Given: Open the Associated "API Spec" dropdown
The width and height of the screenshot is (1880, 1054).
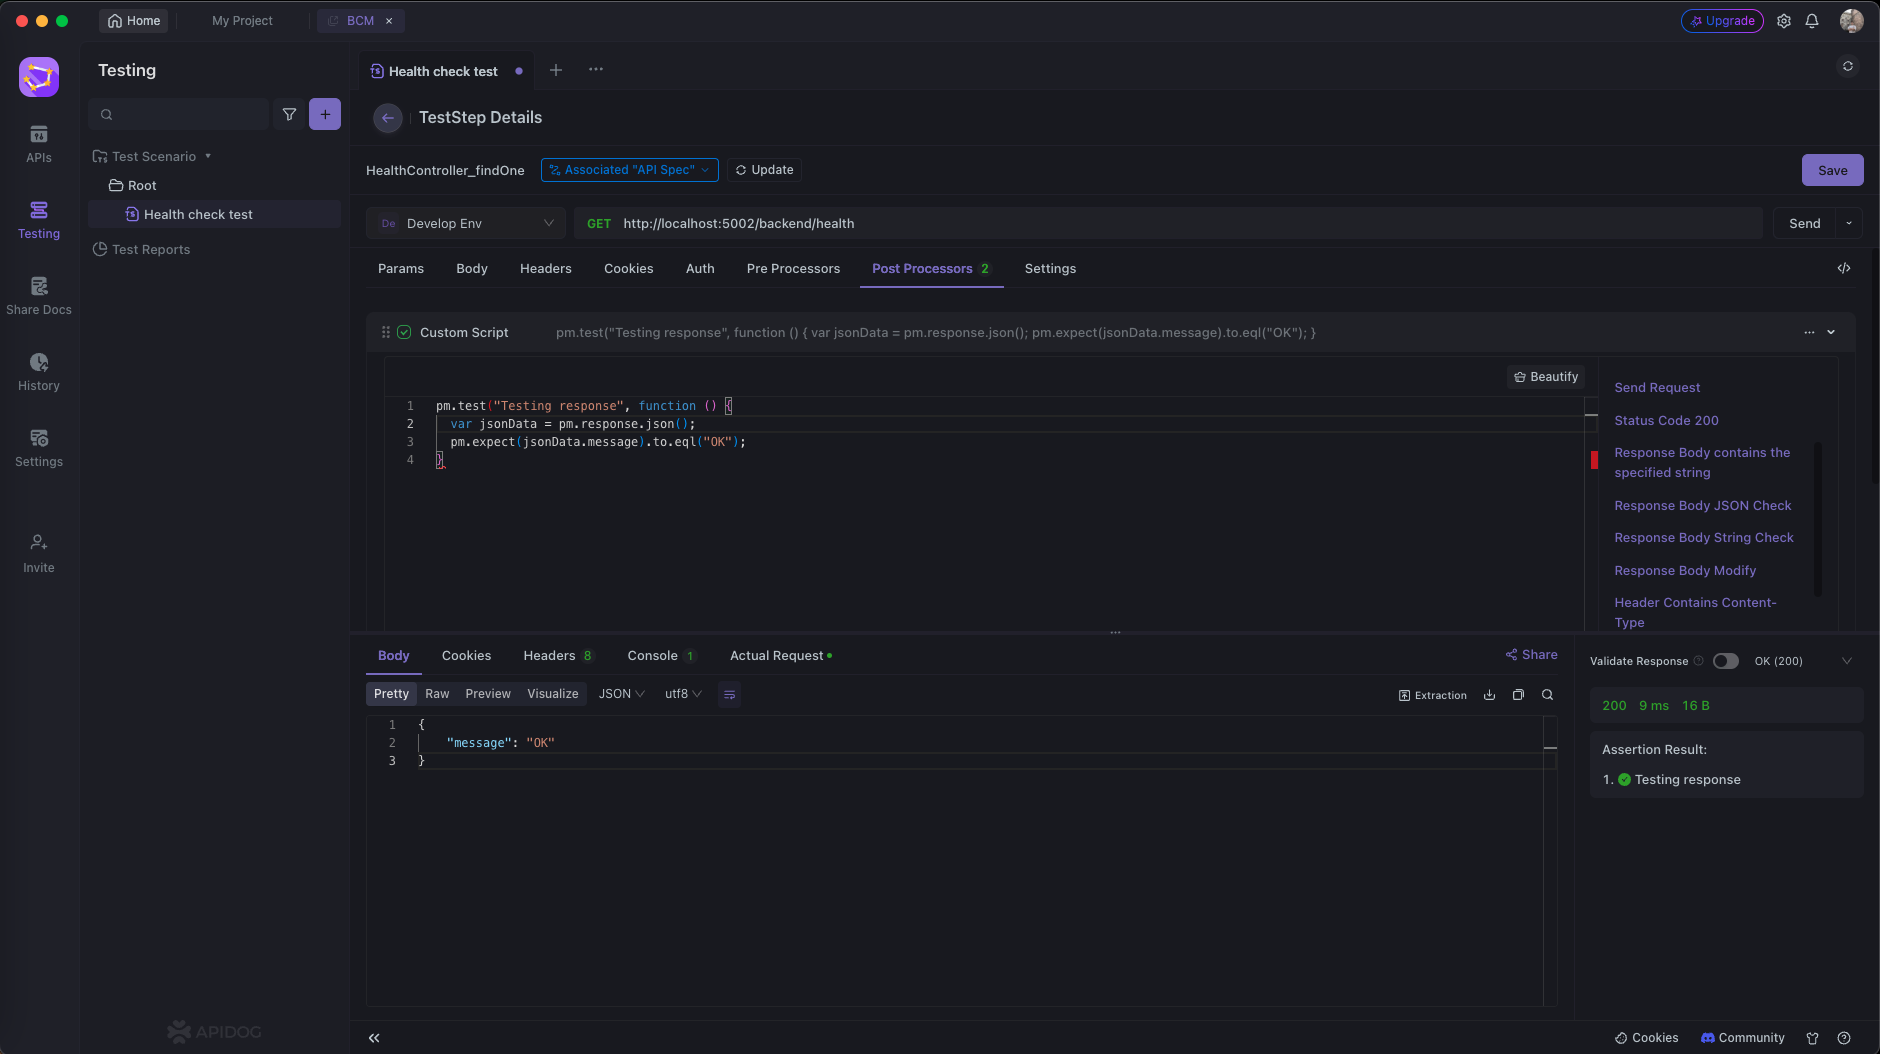Looking at the screenshot, I should [630, 170].
